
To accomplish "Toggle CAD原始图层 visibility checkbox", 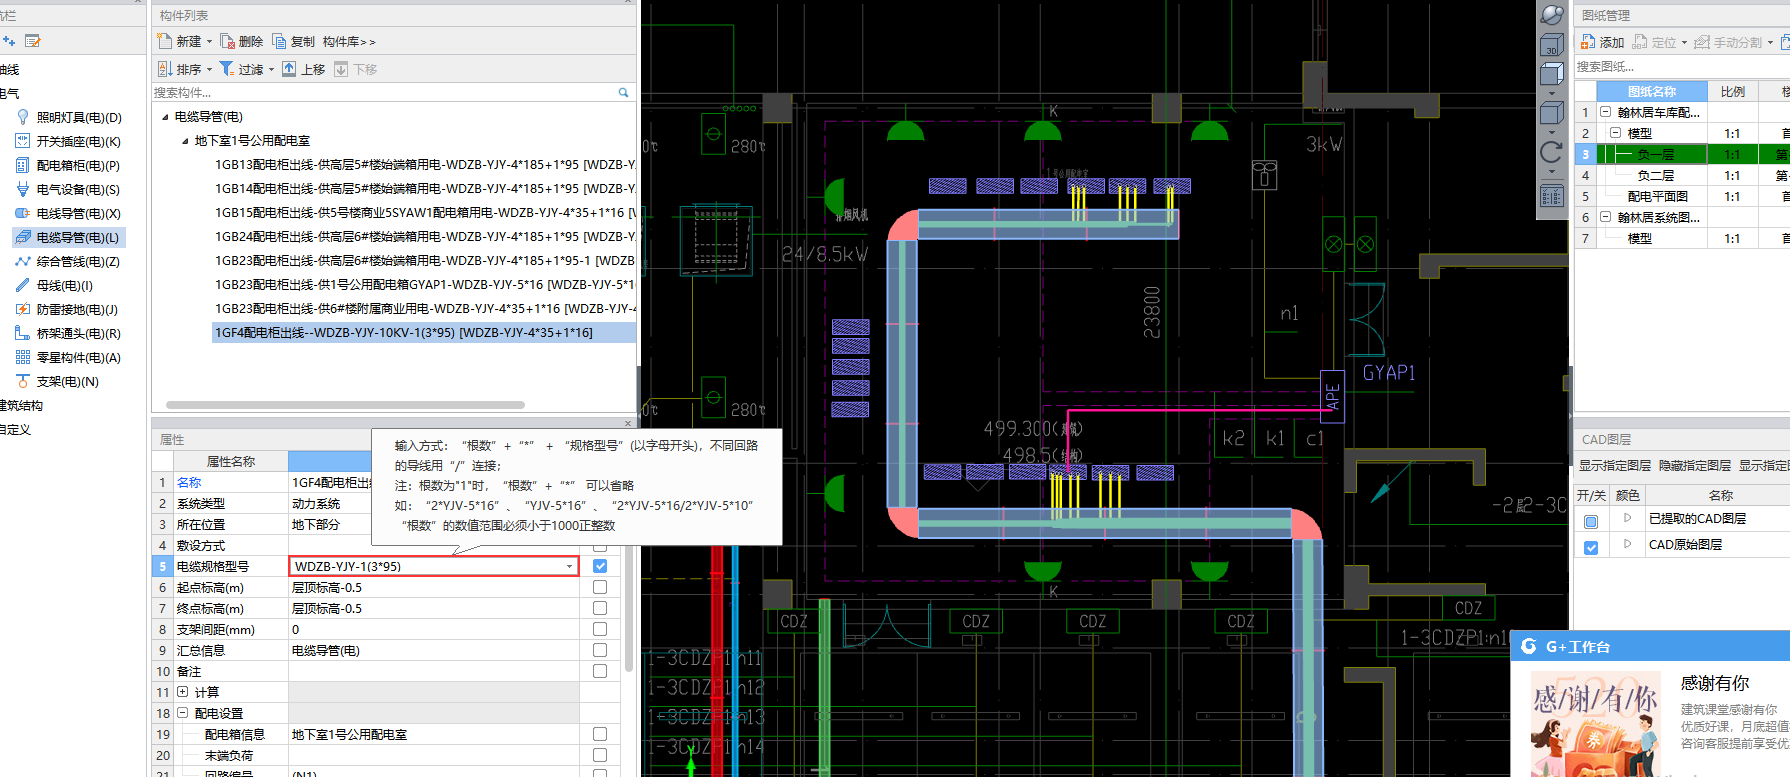I will (x=1591, y=547).
